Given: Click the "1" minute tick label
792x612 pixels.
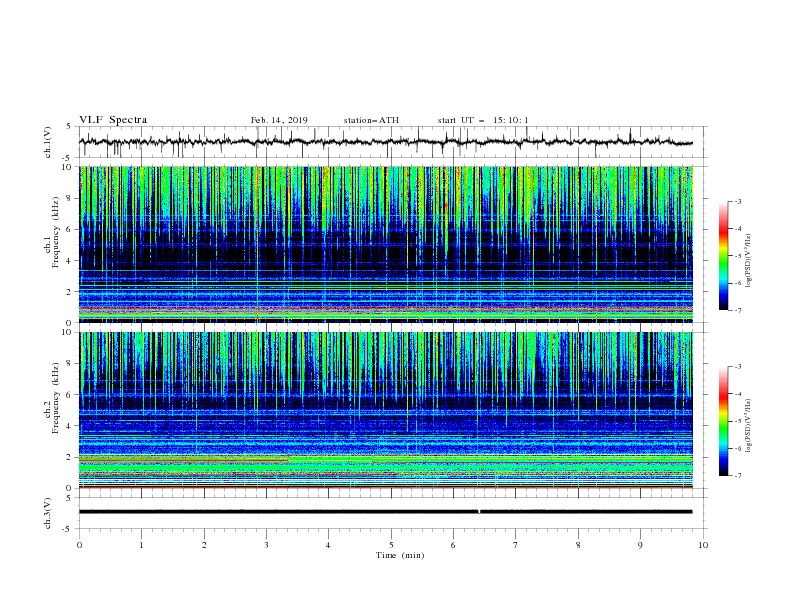Looking at the screenshot, I should 141,545.
